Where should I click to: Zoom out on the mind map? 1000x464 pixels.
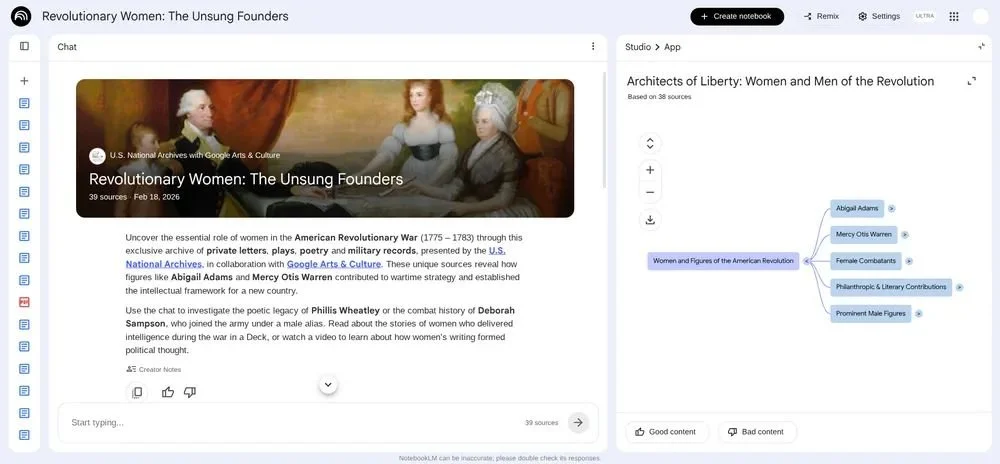[650, 192]
